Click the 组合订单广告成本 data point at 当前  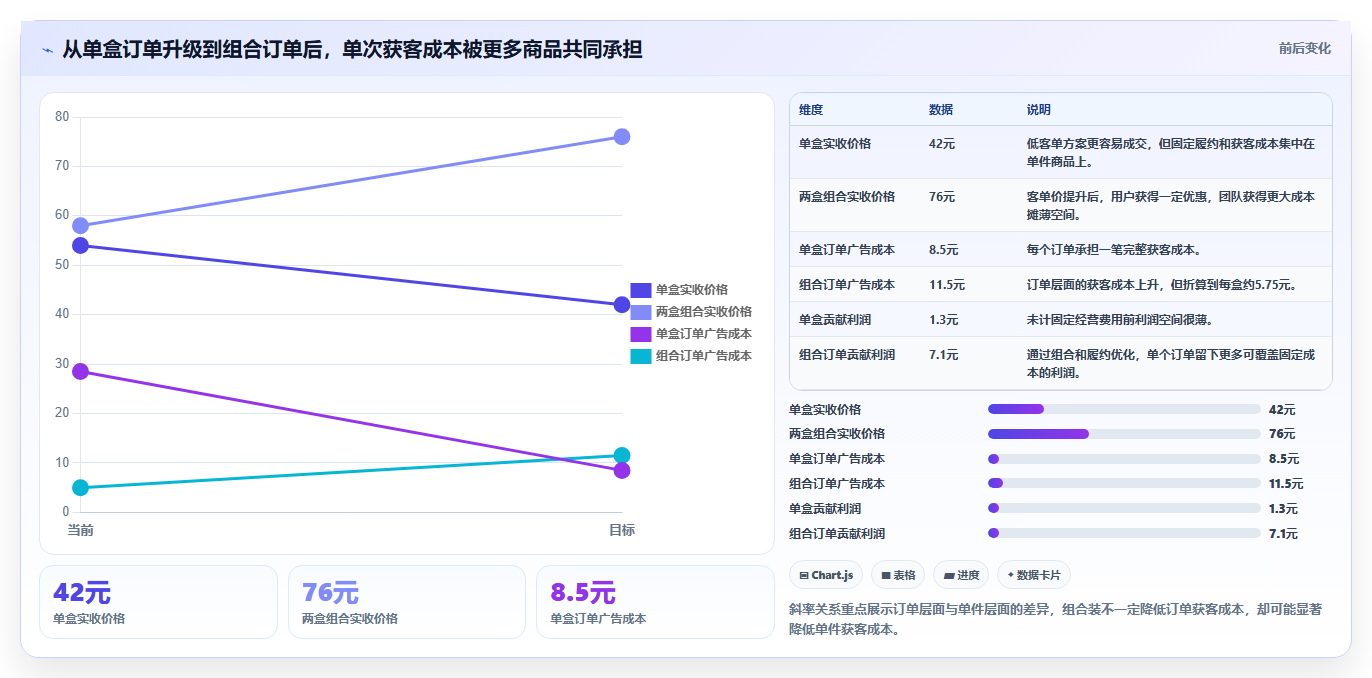pos(81,487)
